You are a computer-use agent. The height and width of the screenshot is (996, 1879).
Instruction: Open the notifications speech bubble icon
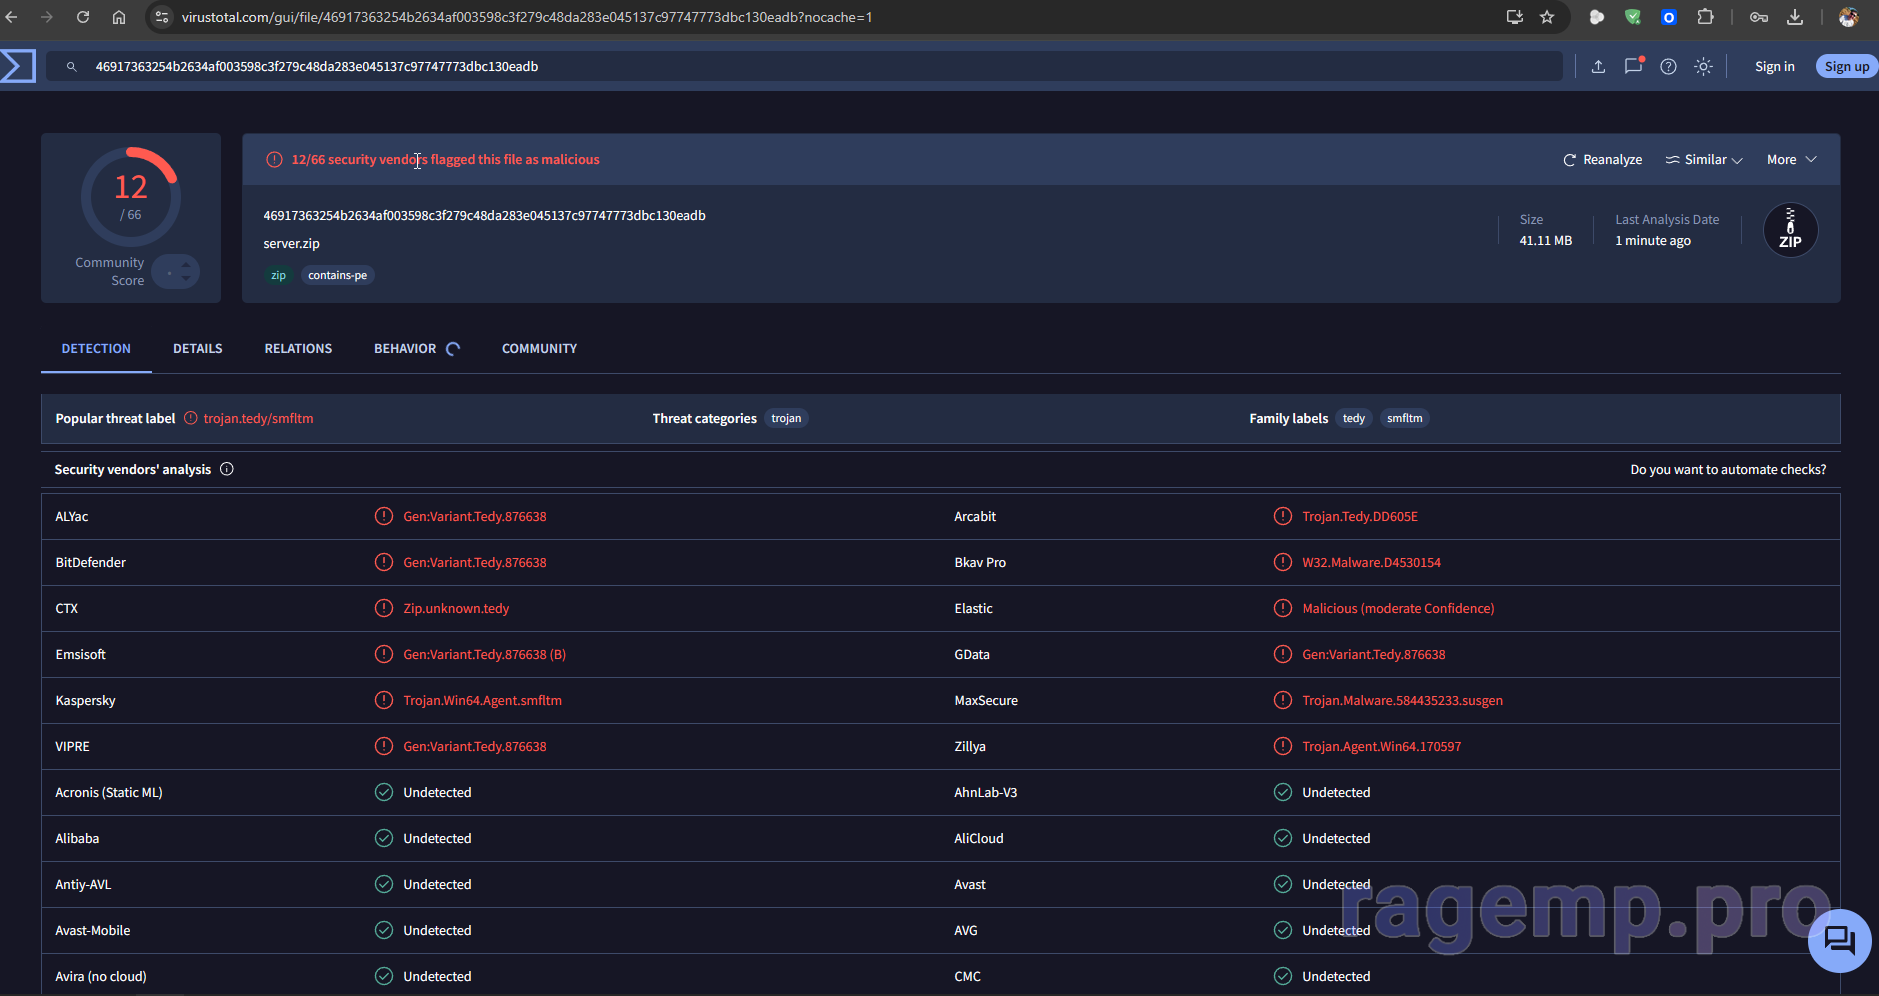1634,66
